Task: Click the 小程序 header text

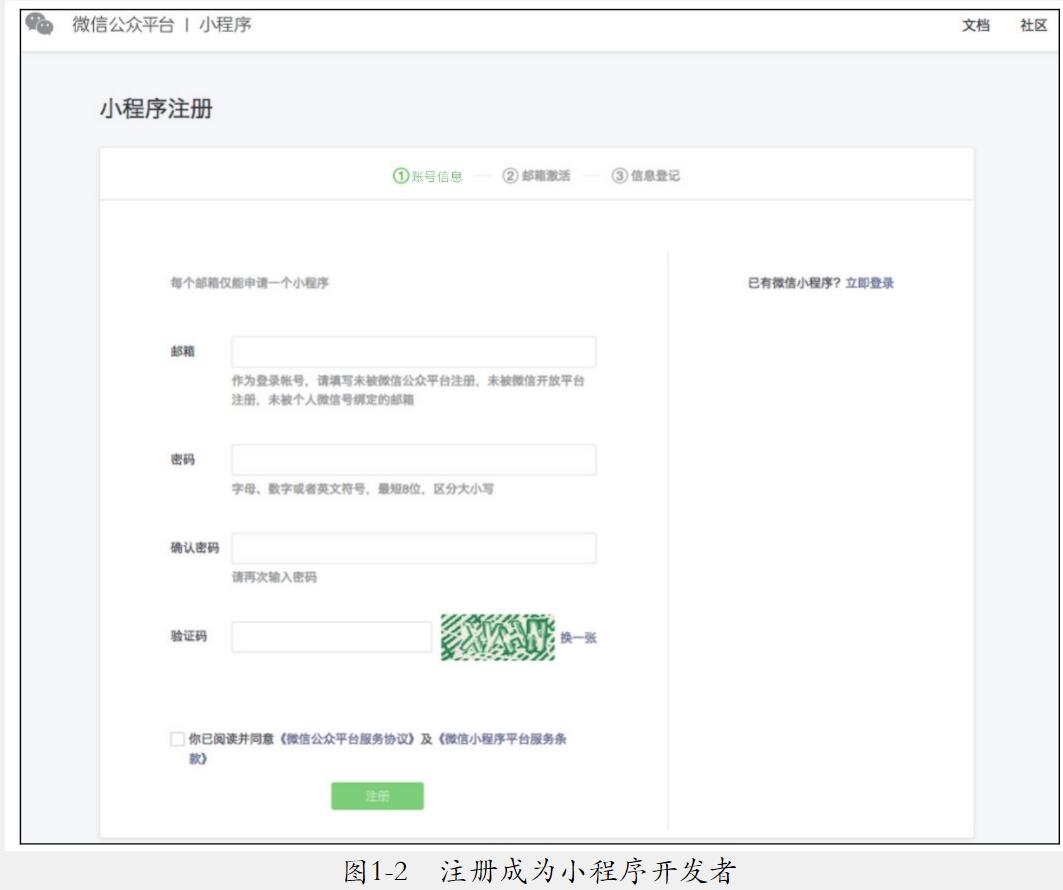Action: click(224, 24)
